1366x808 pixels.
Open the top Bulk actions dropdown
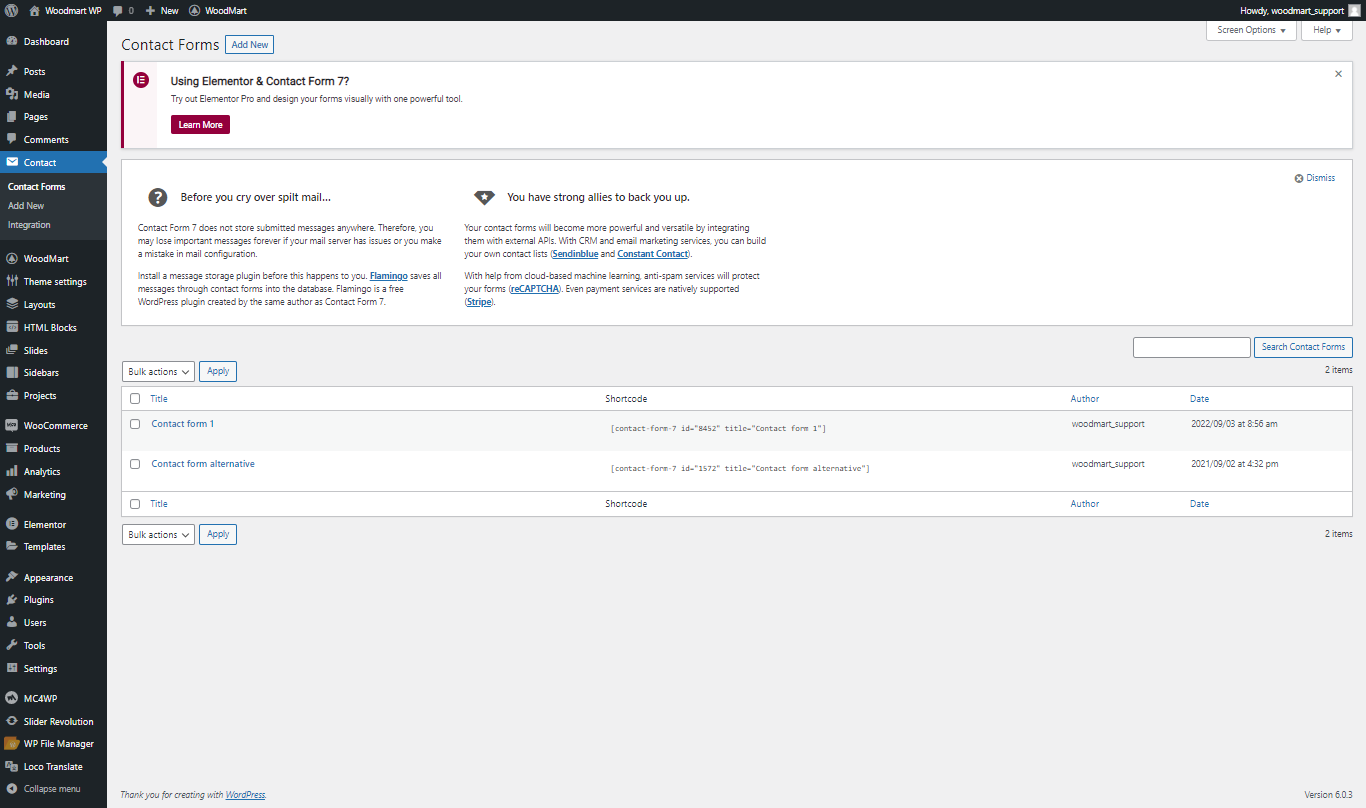pos(158,372)
